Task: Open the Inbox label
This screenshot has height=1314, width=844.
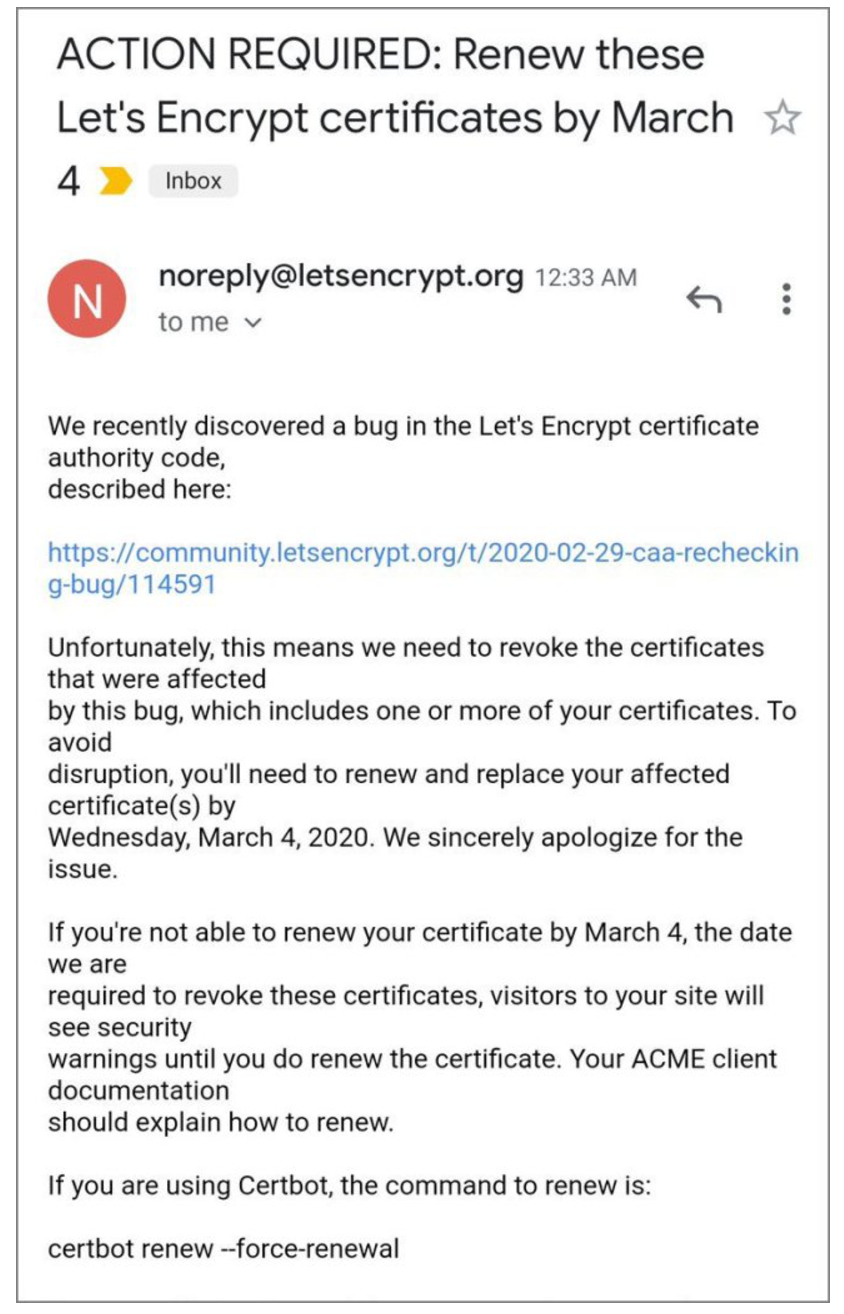Action: [x=193, y=181]
